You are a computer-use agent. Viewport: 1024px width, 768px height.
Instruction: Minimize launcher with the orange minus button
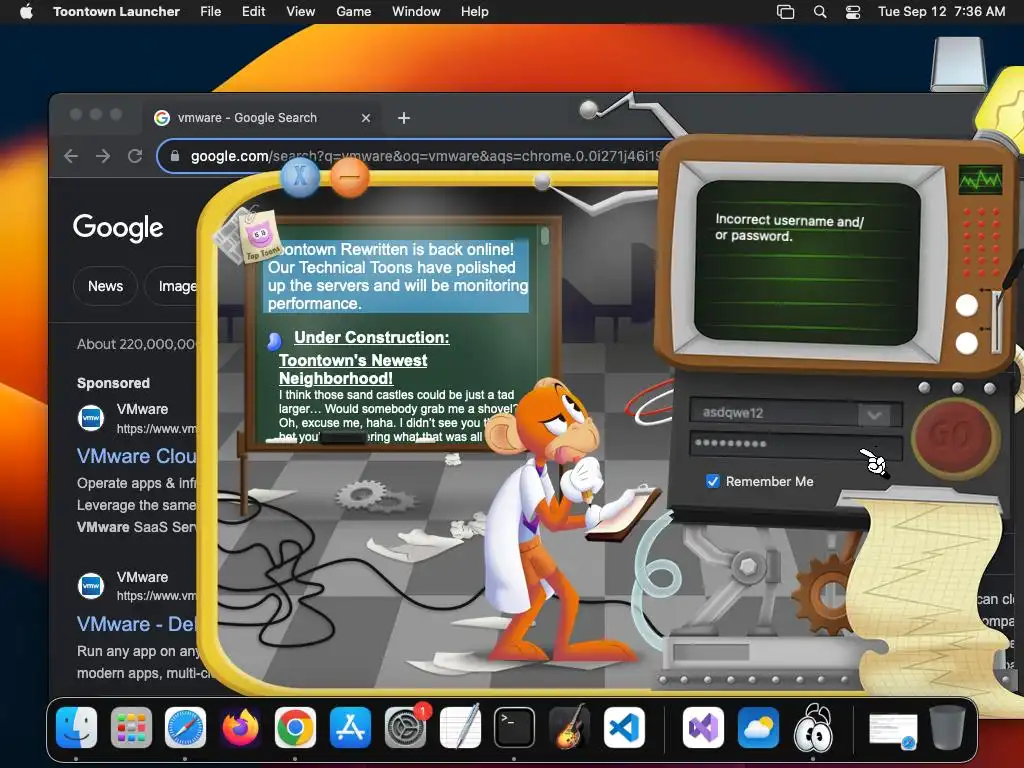pos(349,176)
